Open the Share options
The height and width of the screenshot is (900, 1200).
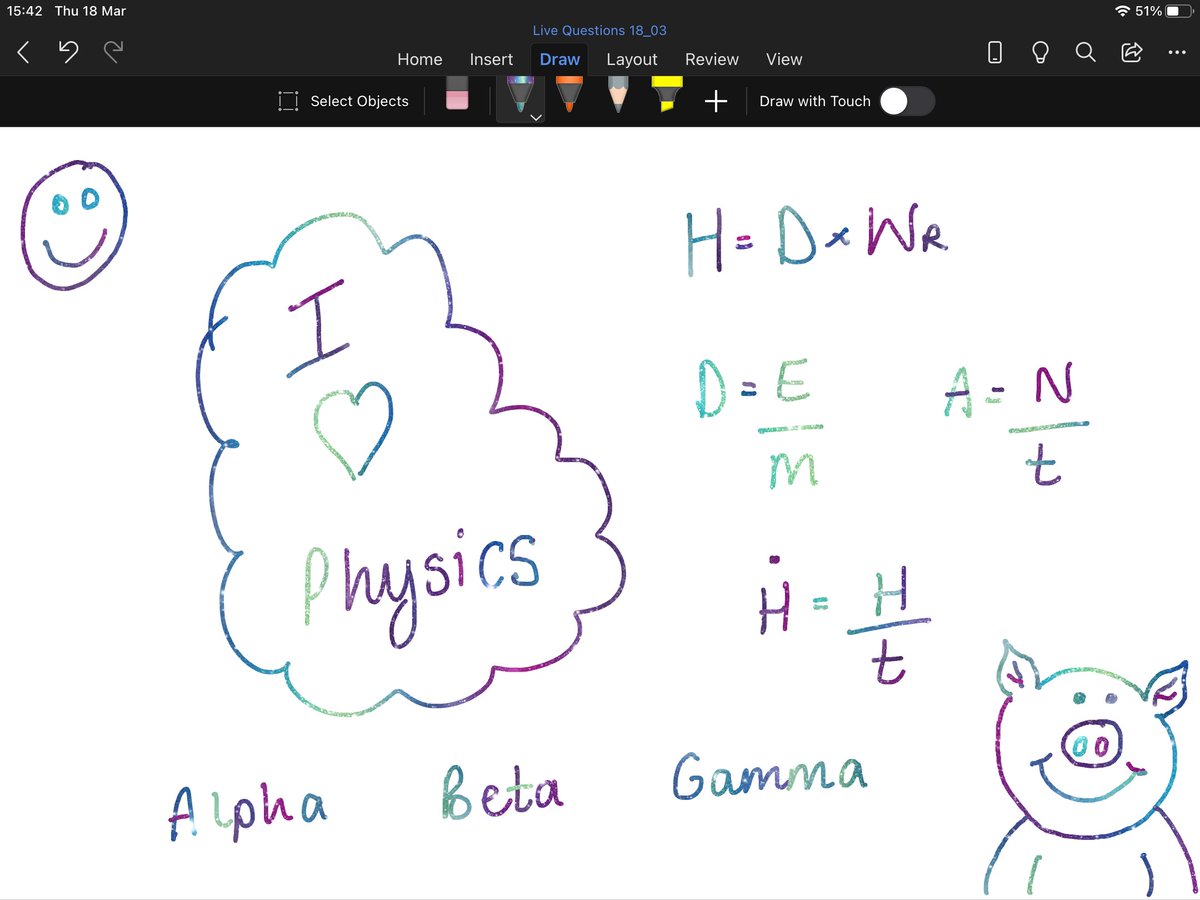coord(1131,52)
